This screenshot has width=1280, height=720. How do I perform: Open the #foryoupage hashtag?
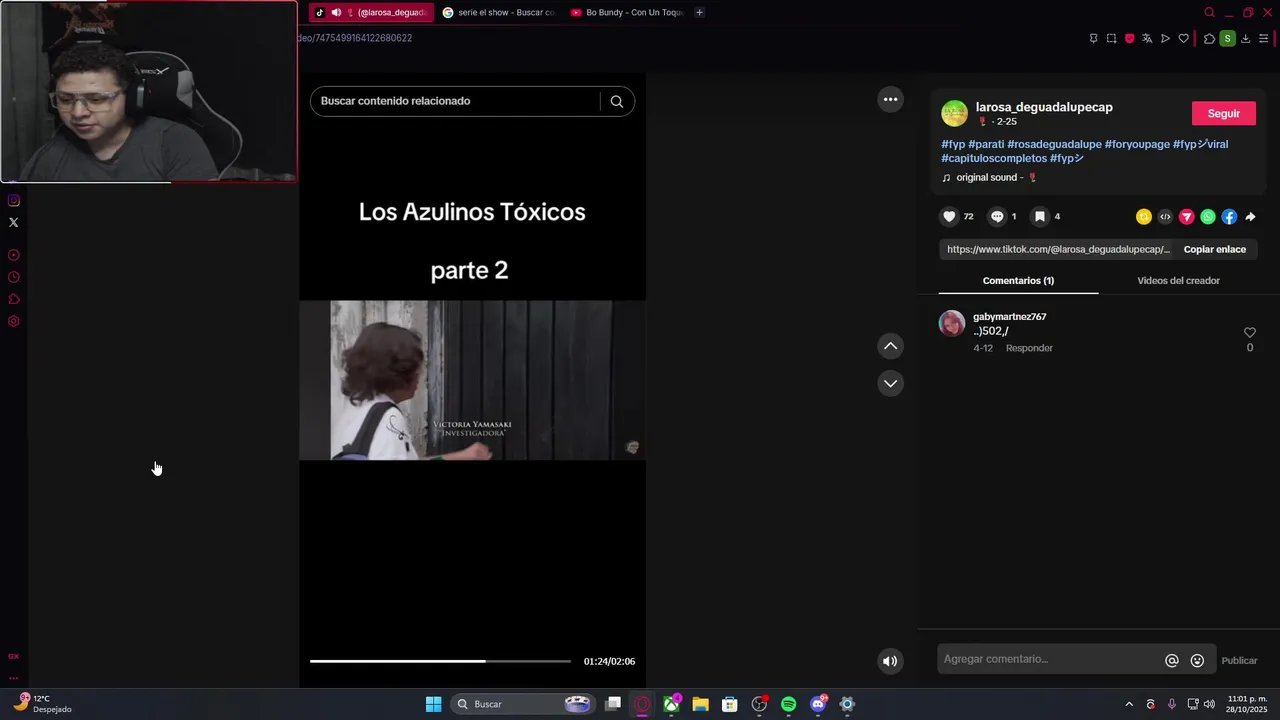click(1137, 144)
